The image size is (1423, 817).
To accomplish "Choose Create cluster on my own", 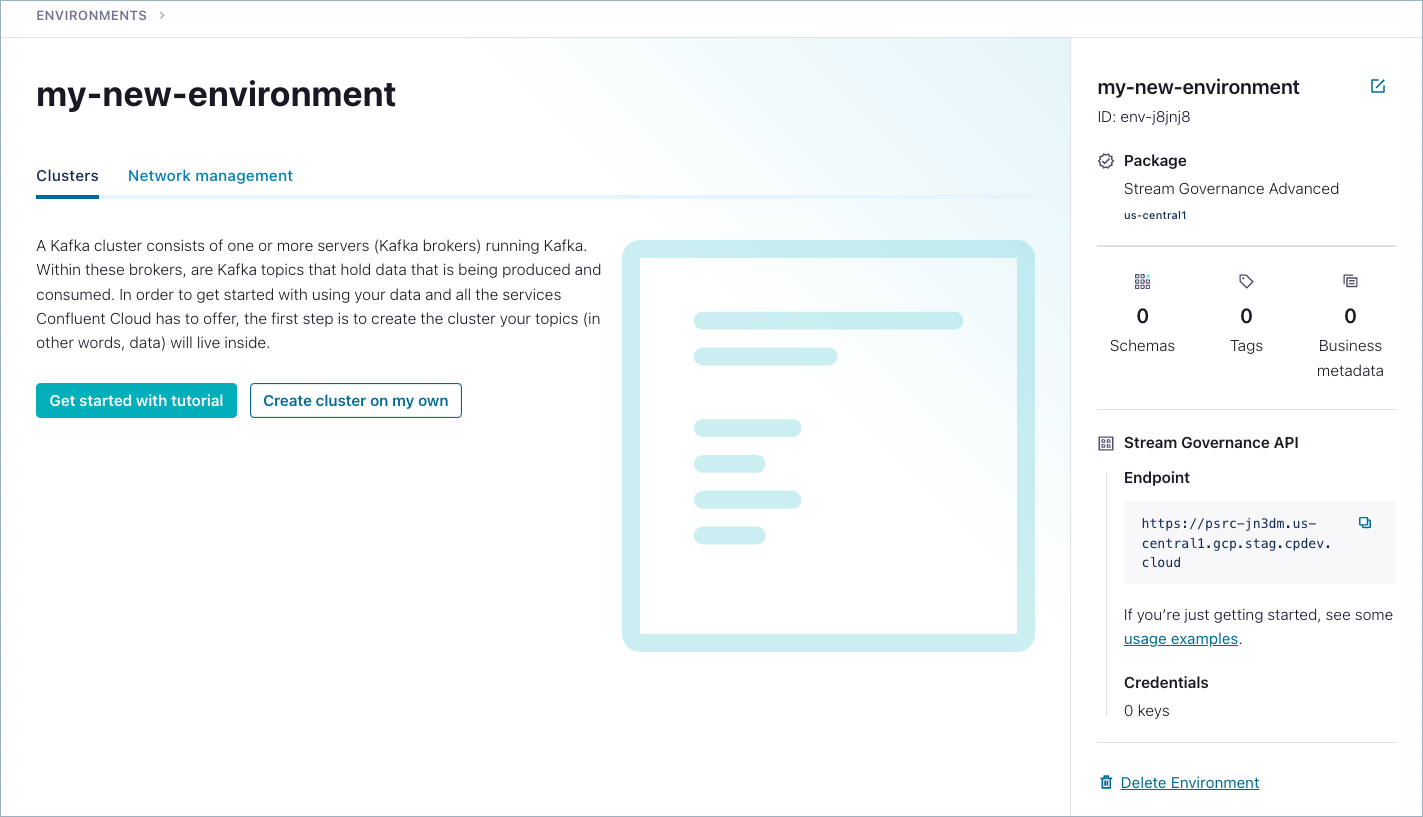I will click(355, 400).
